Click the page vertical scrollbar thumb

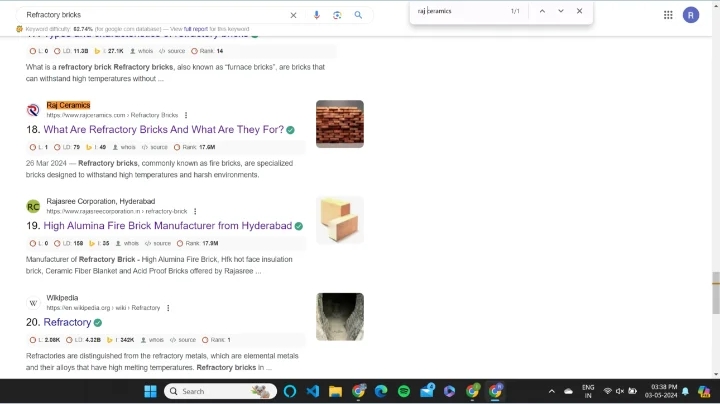[x=715, y=292]
